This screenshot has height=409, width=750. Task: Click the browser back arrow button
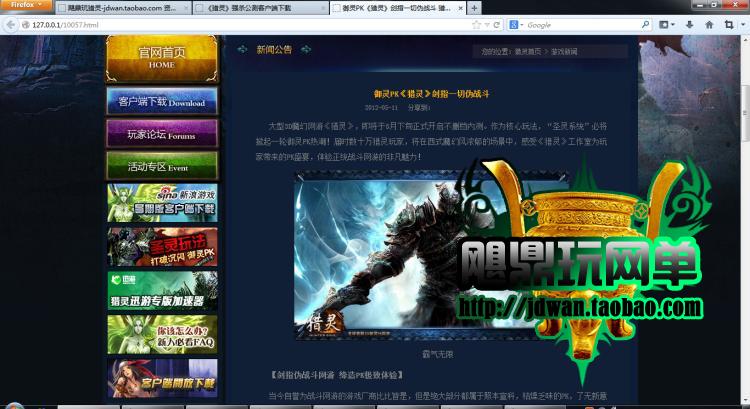pos(10,24)
